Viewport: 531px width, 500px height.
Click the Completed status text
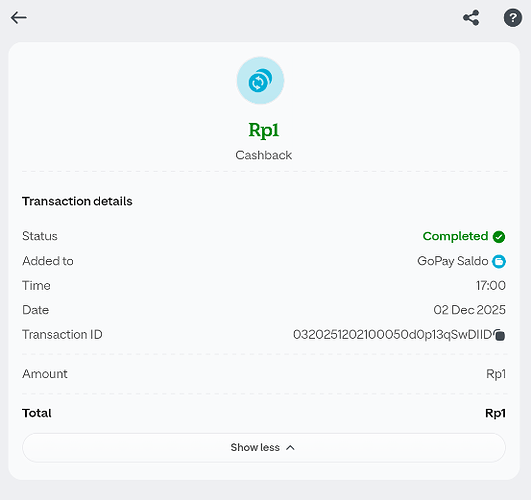point(455,236)
